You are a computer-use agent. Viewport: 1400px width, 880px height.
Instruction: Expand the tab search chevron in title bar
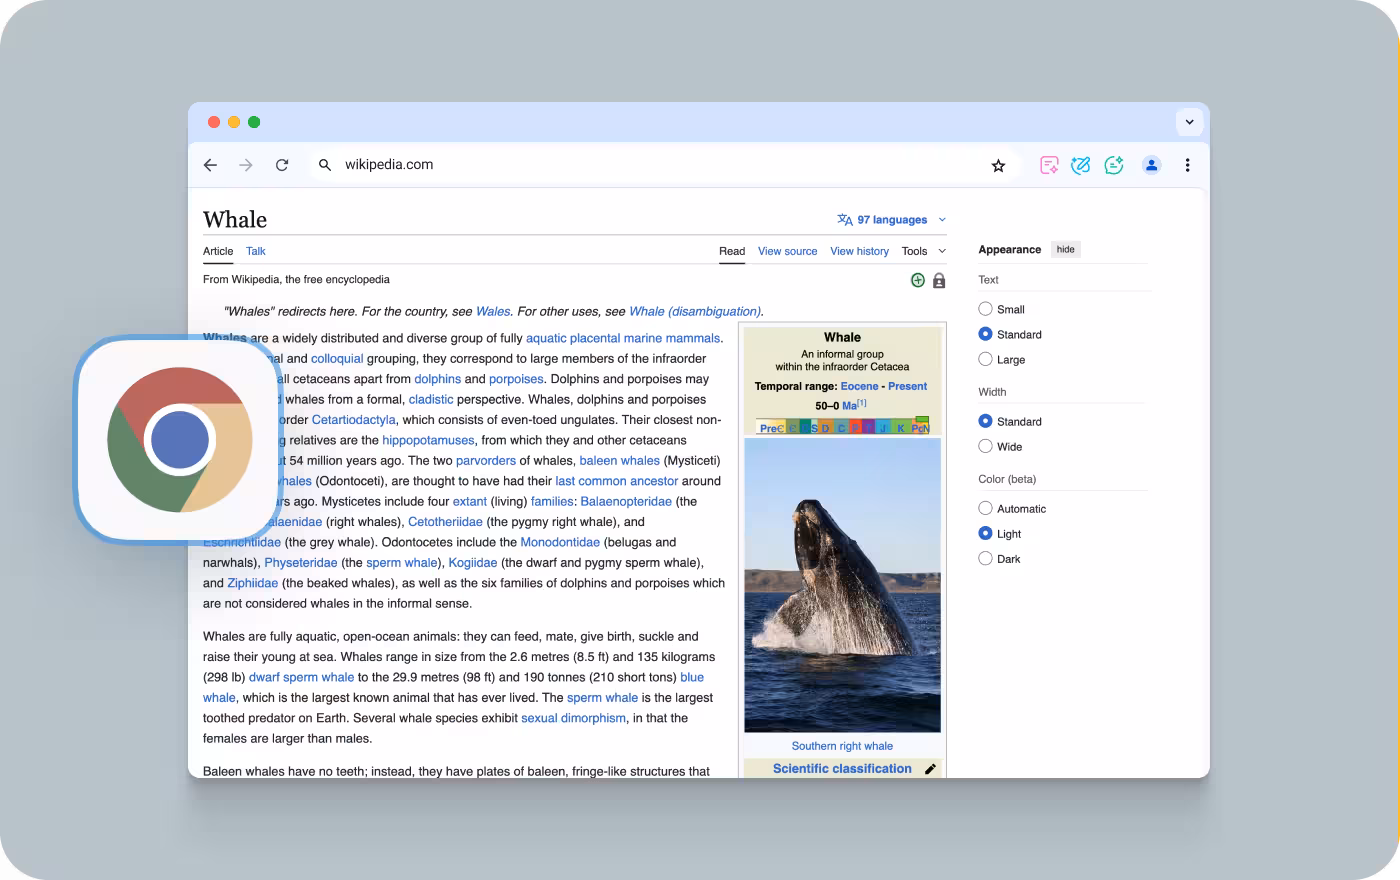(x=1189, y=122)
